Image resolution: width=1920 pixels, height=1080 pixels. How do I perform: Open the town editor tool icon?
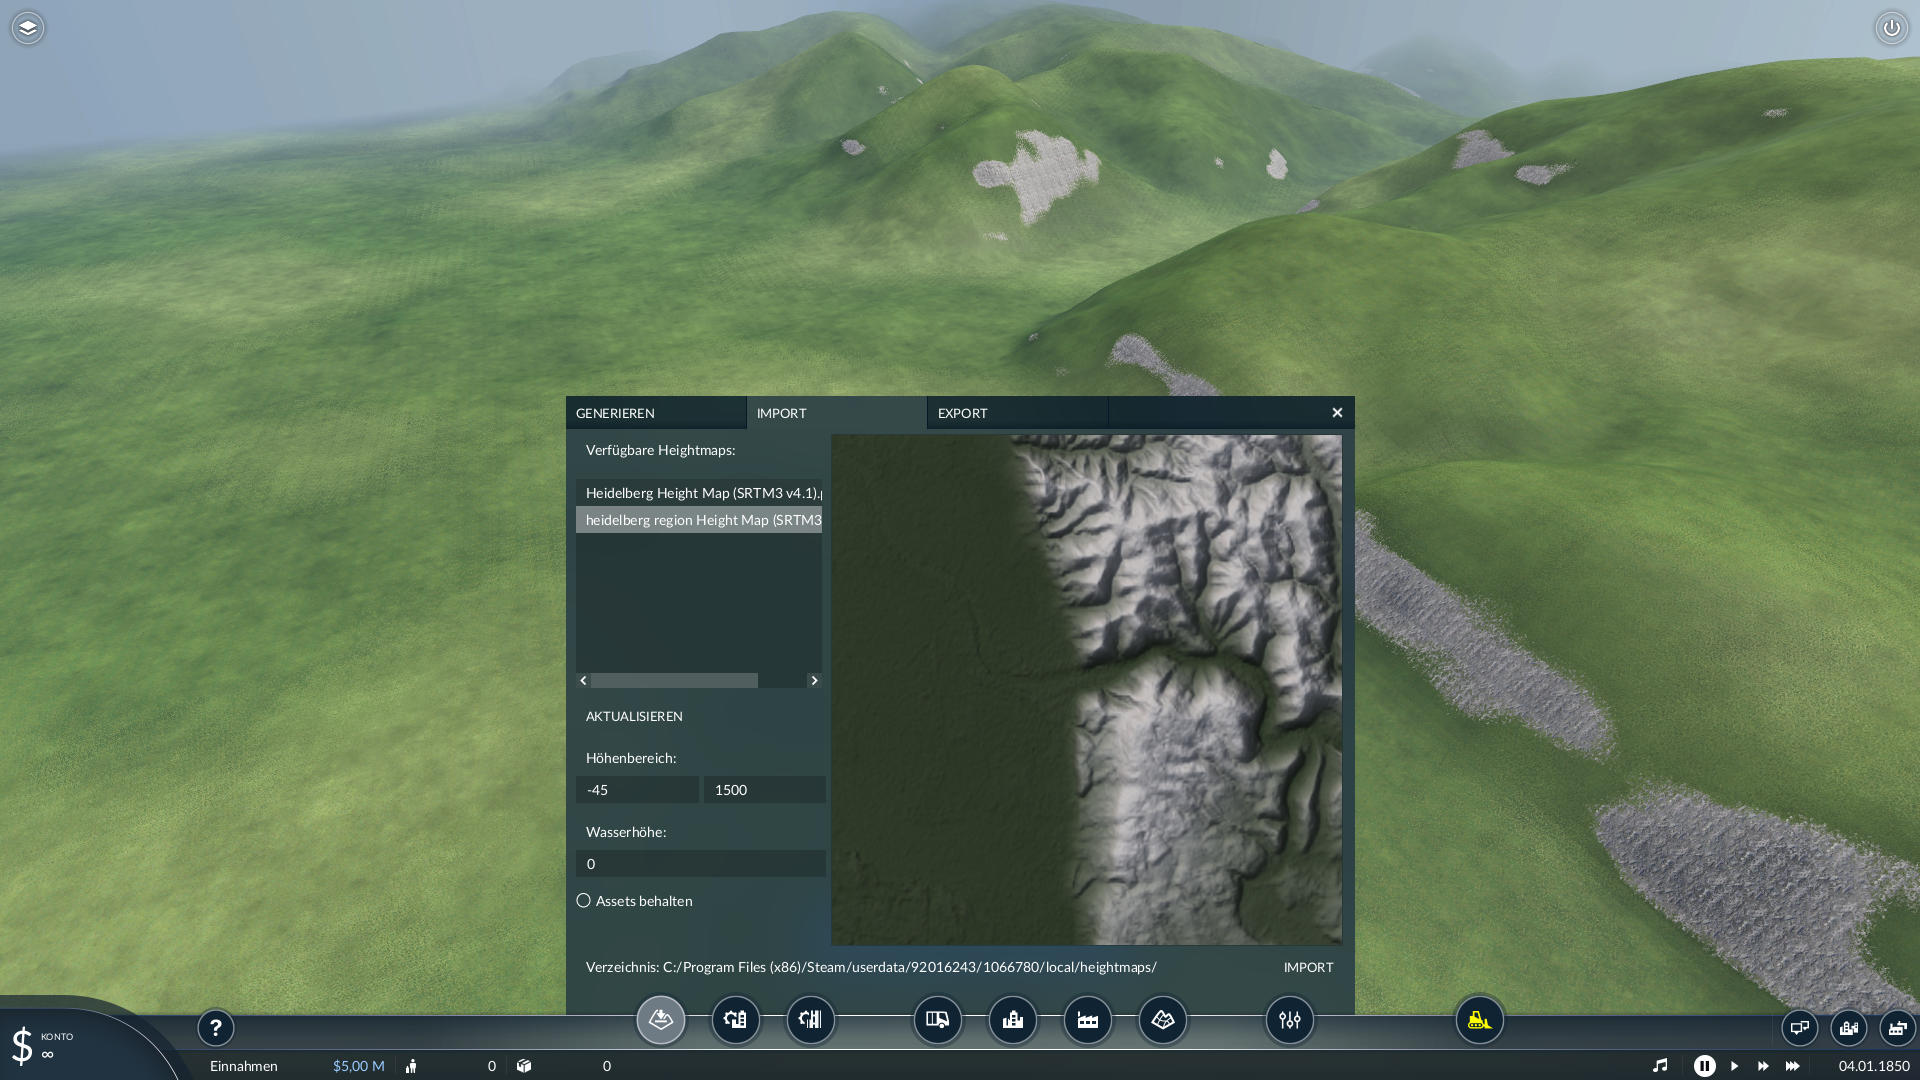point(1013,1020)
